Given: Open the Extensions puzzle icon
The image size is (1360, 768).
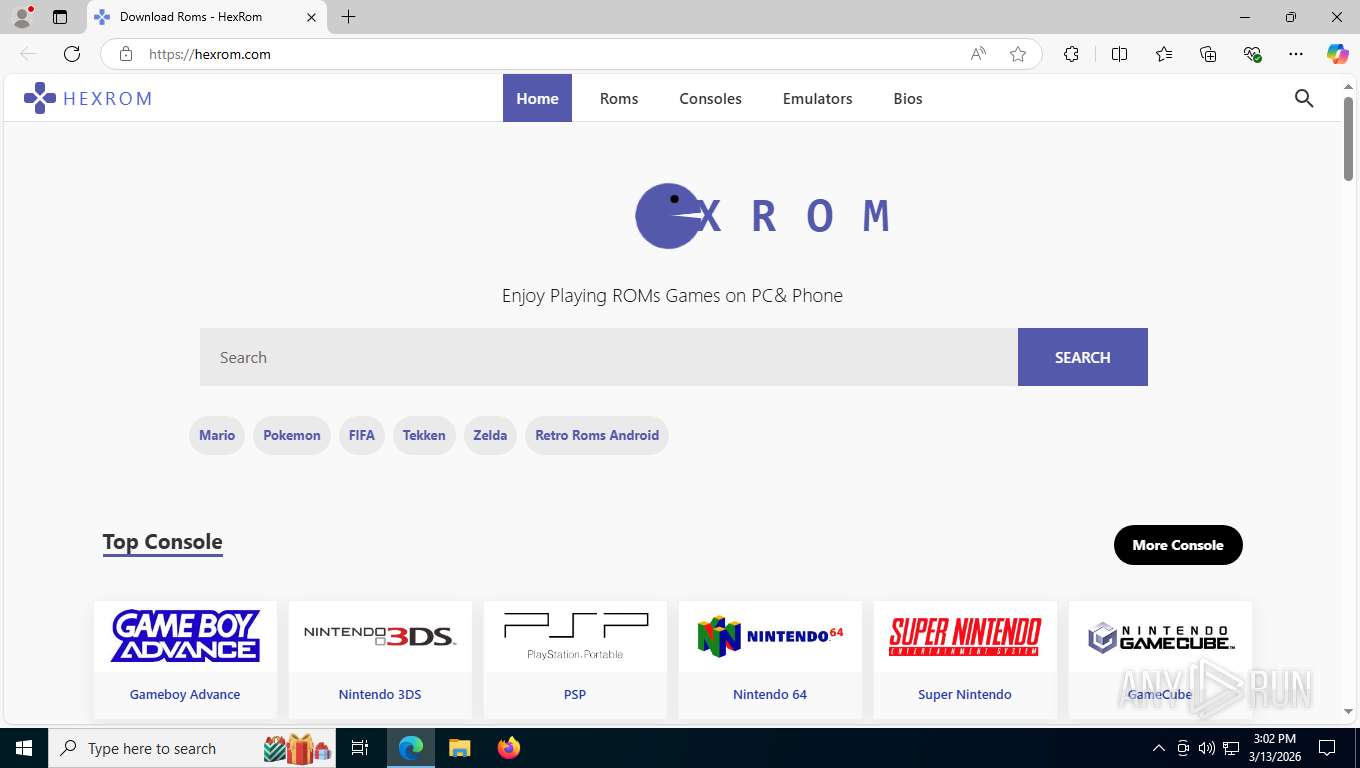Looking at the screenshot, I should click(1071, 54).
